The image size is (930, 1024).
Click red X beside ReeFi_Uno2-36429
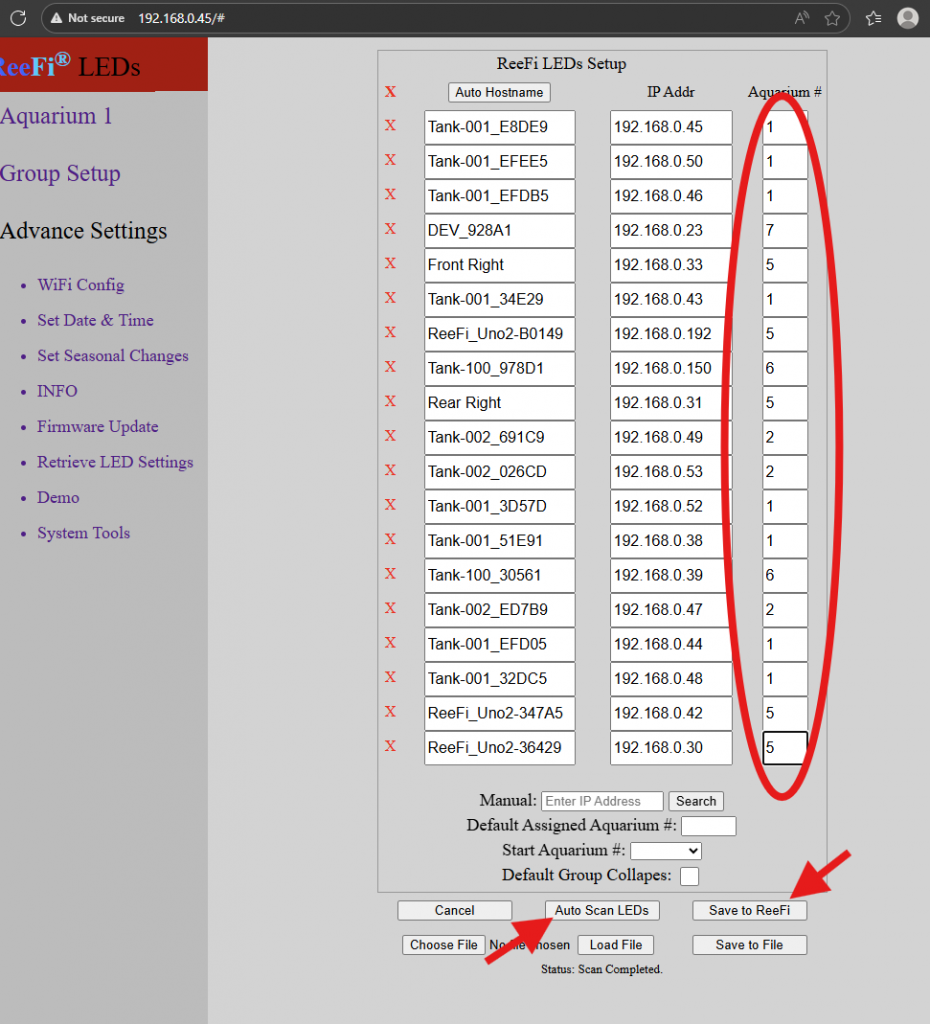391,746
